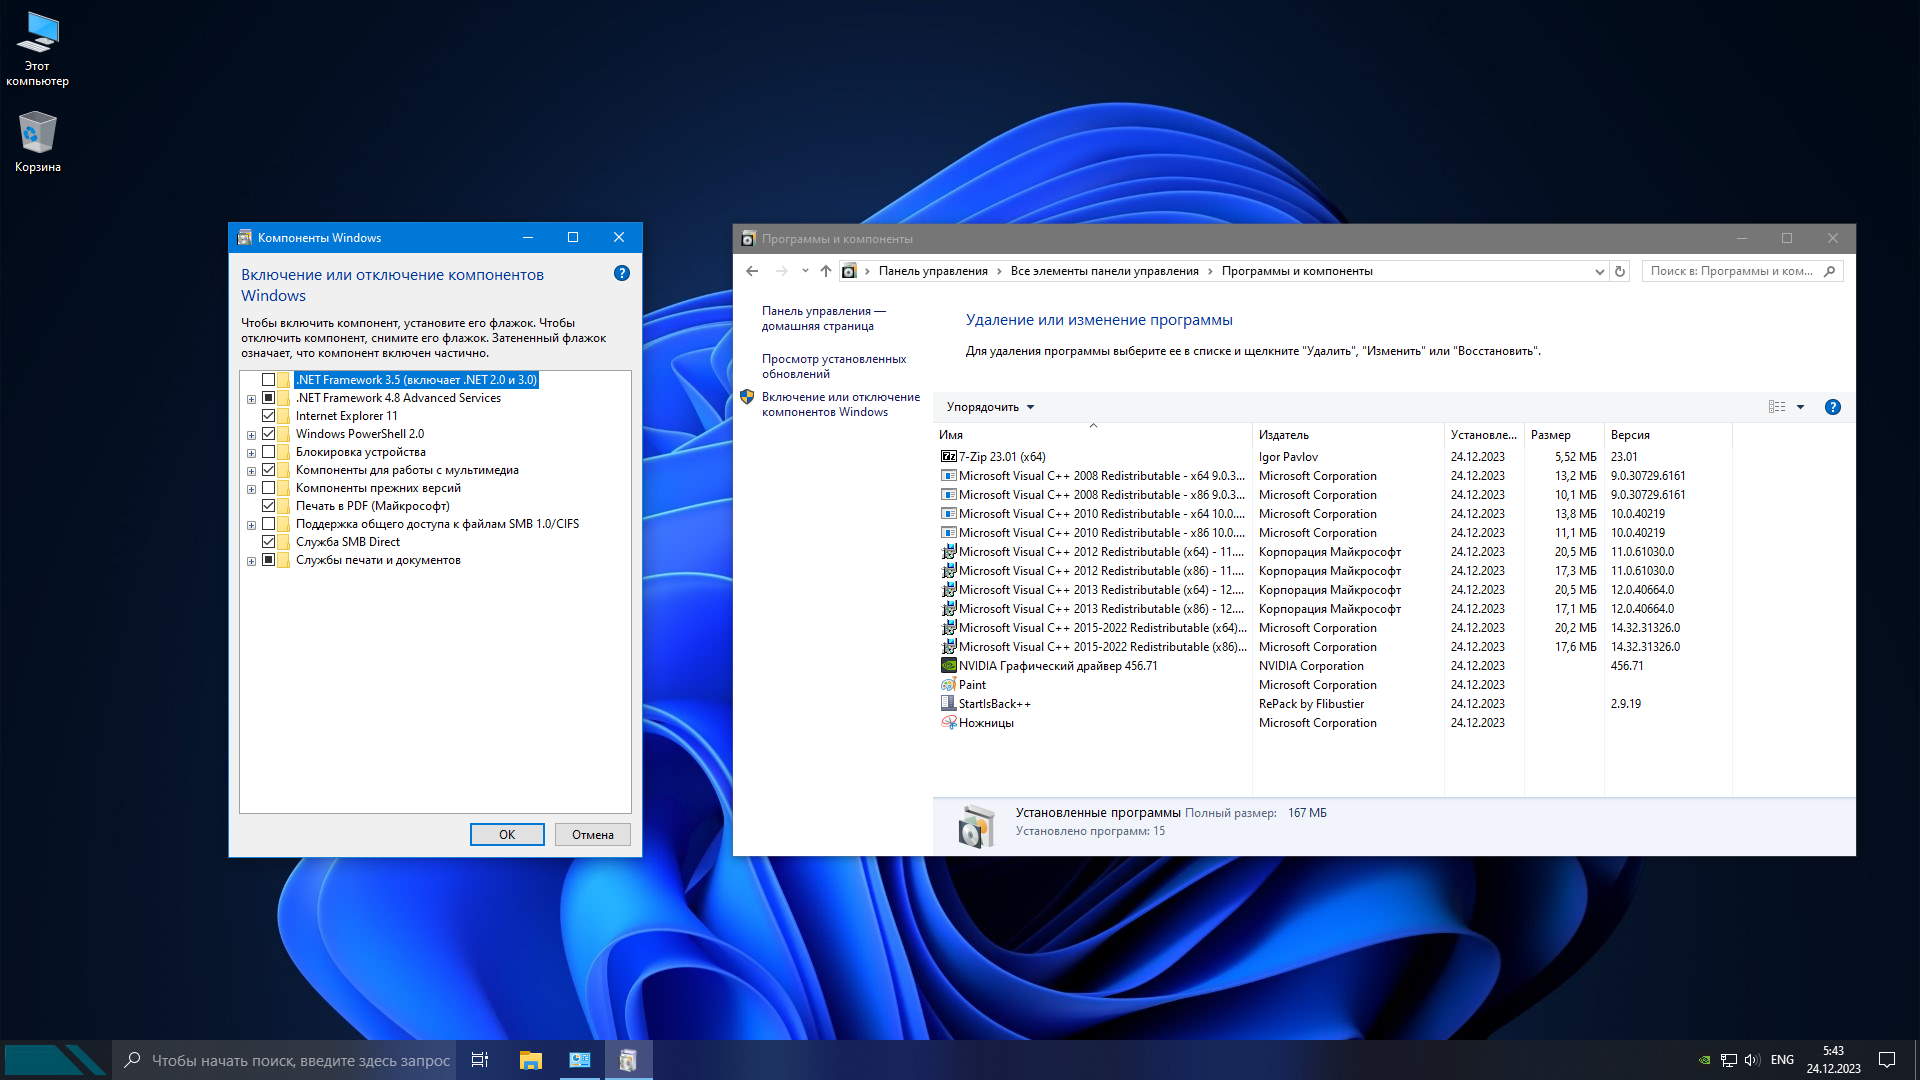Sort the list by the Publisher column header
This screenshot has width=1920, height=1080.
pyautogui.click(x=1284, y=435)
